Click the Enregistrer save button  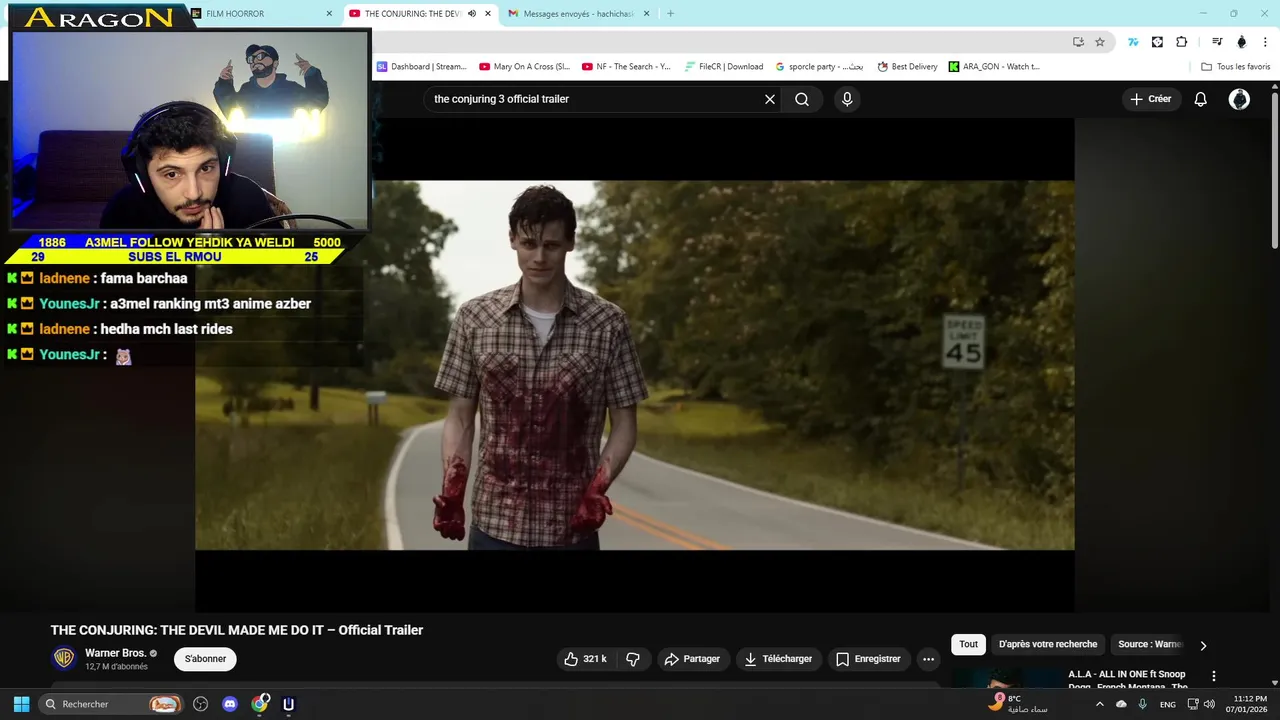coord(868,659)
